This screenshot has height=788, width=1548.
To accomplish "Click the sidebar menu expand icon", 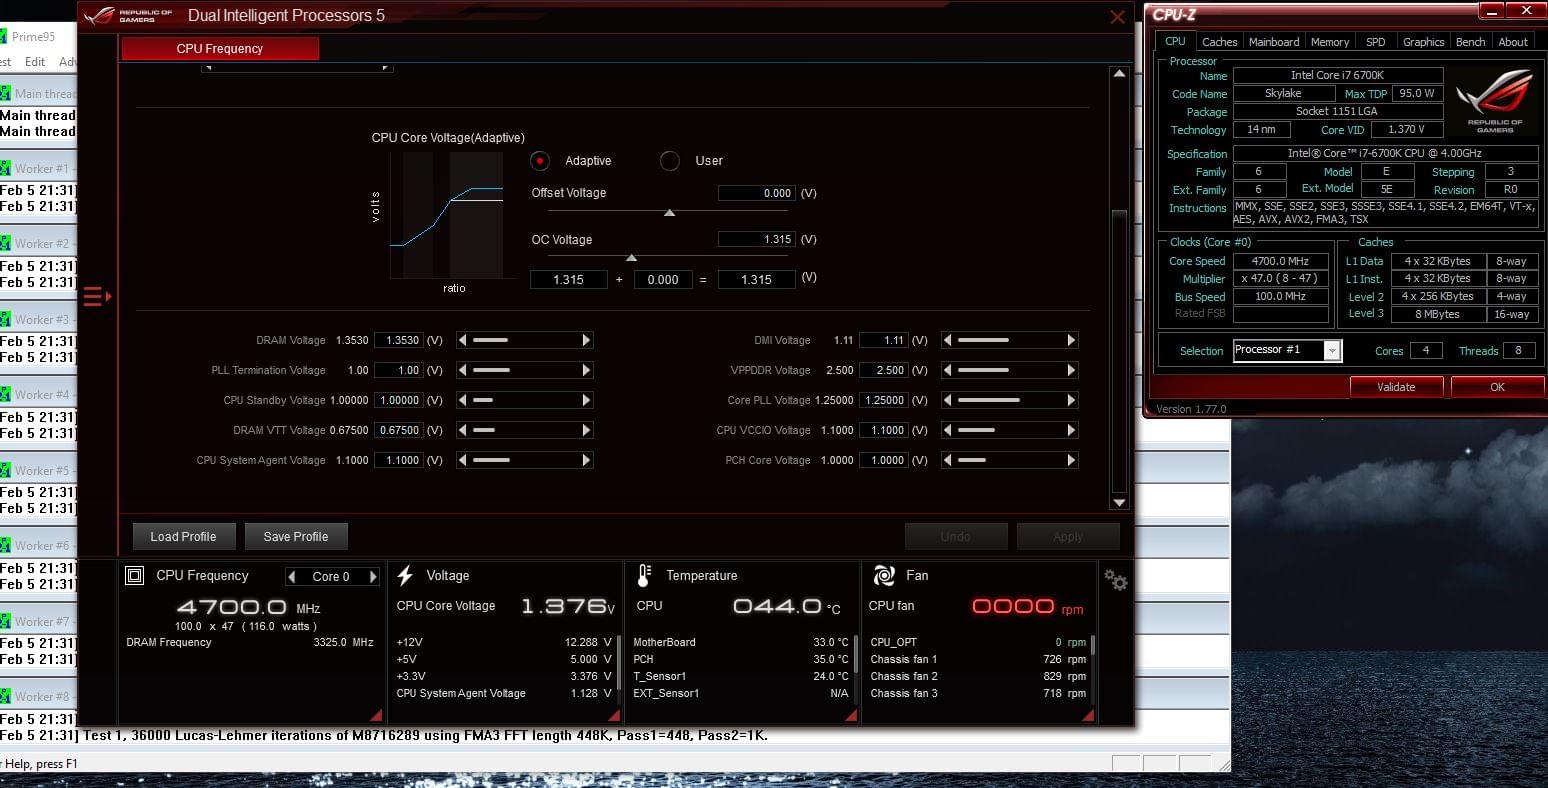I will (x=96, y=296).
